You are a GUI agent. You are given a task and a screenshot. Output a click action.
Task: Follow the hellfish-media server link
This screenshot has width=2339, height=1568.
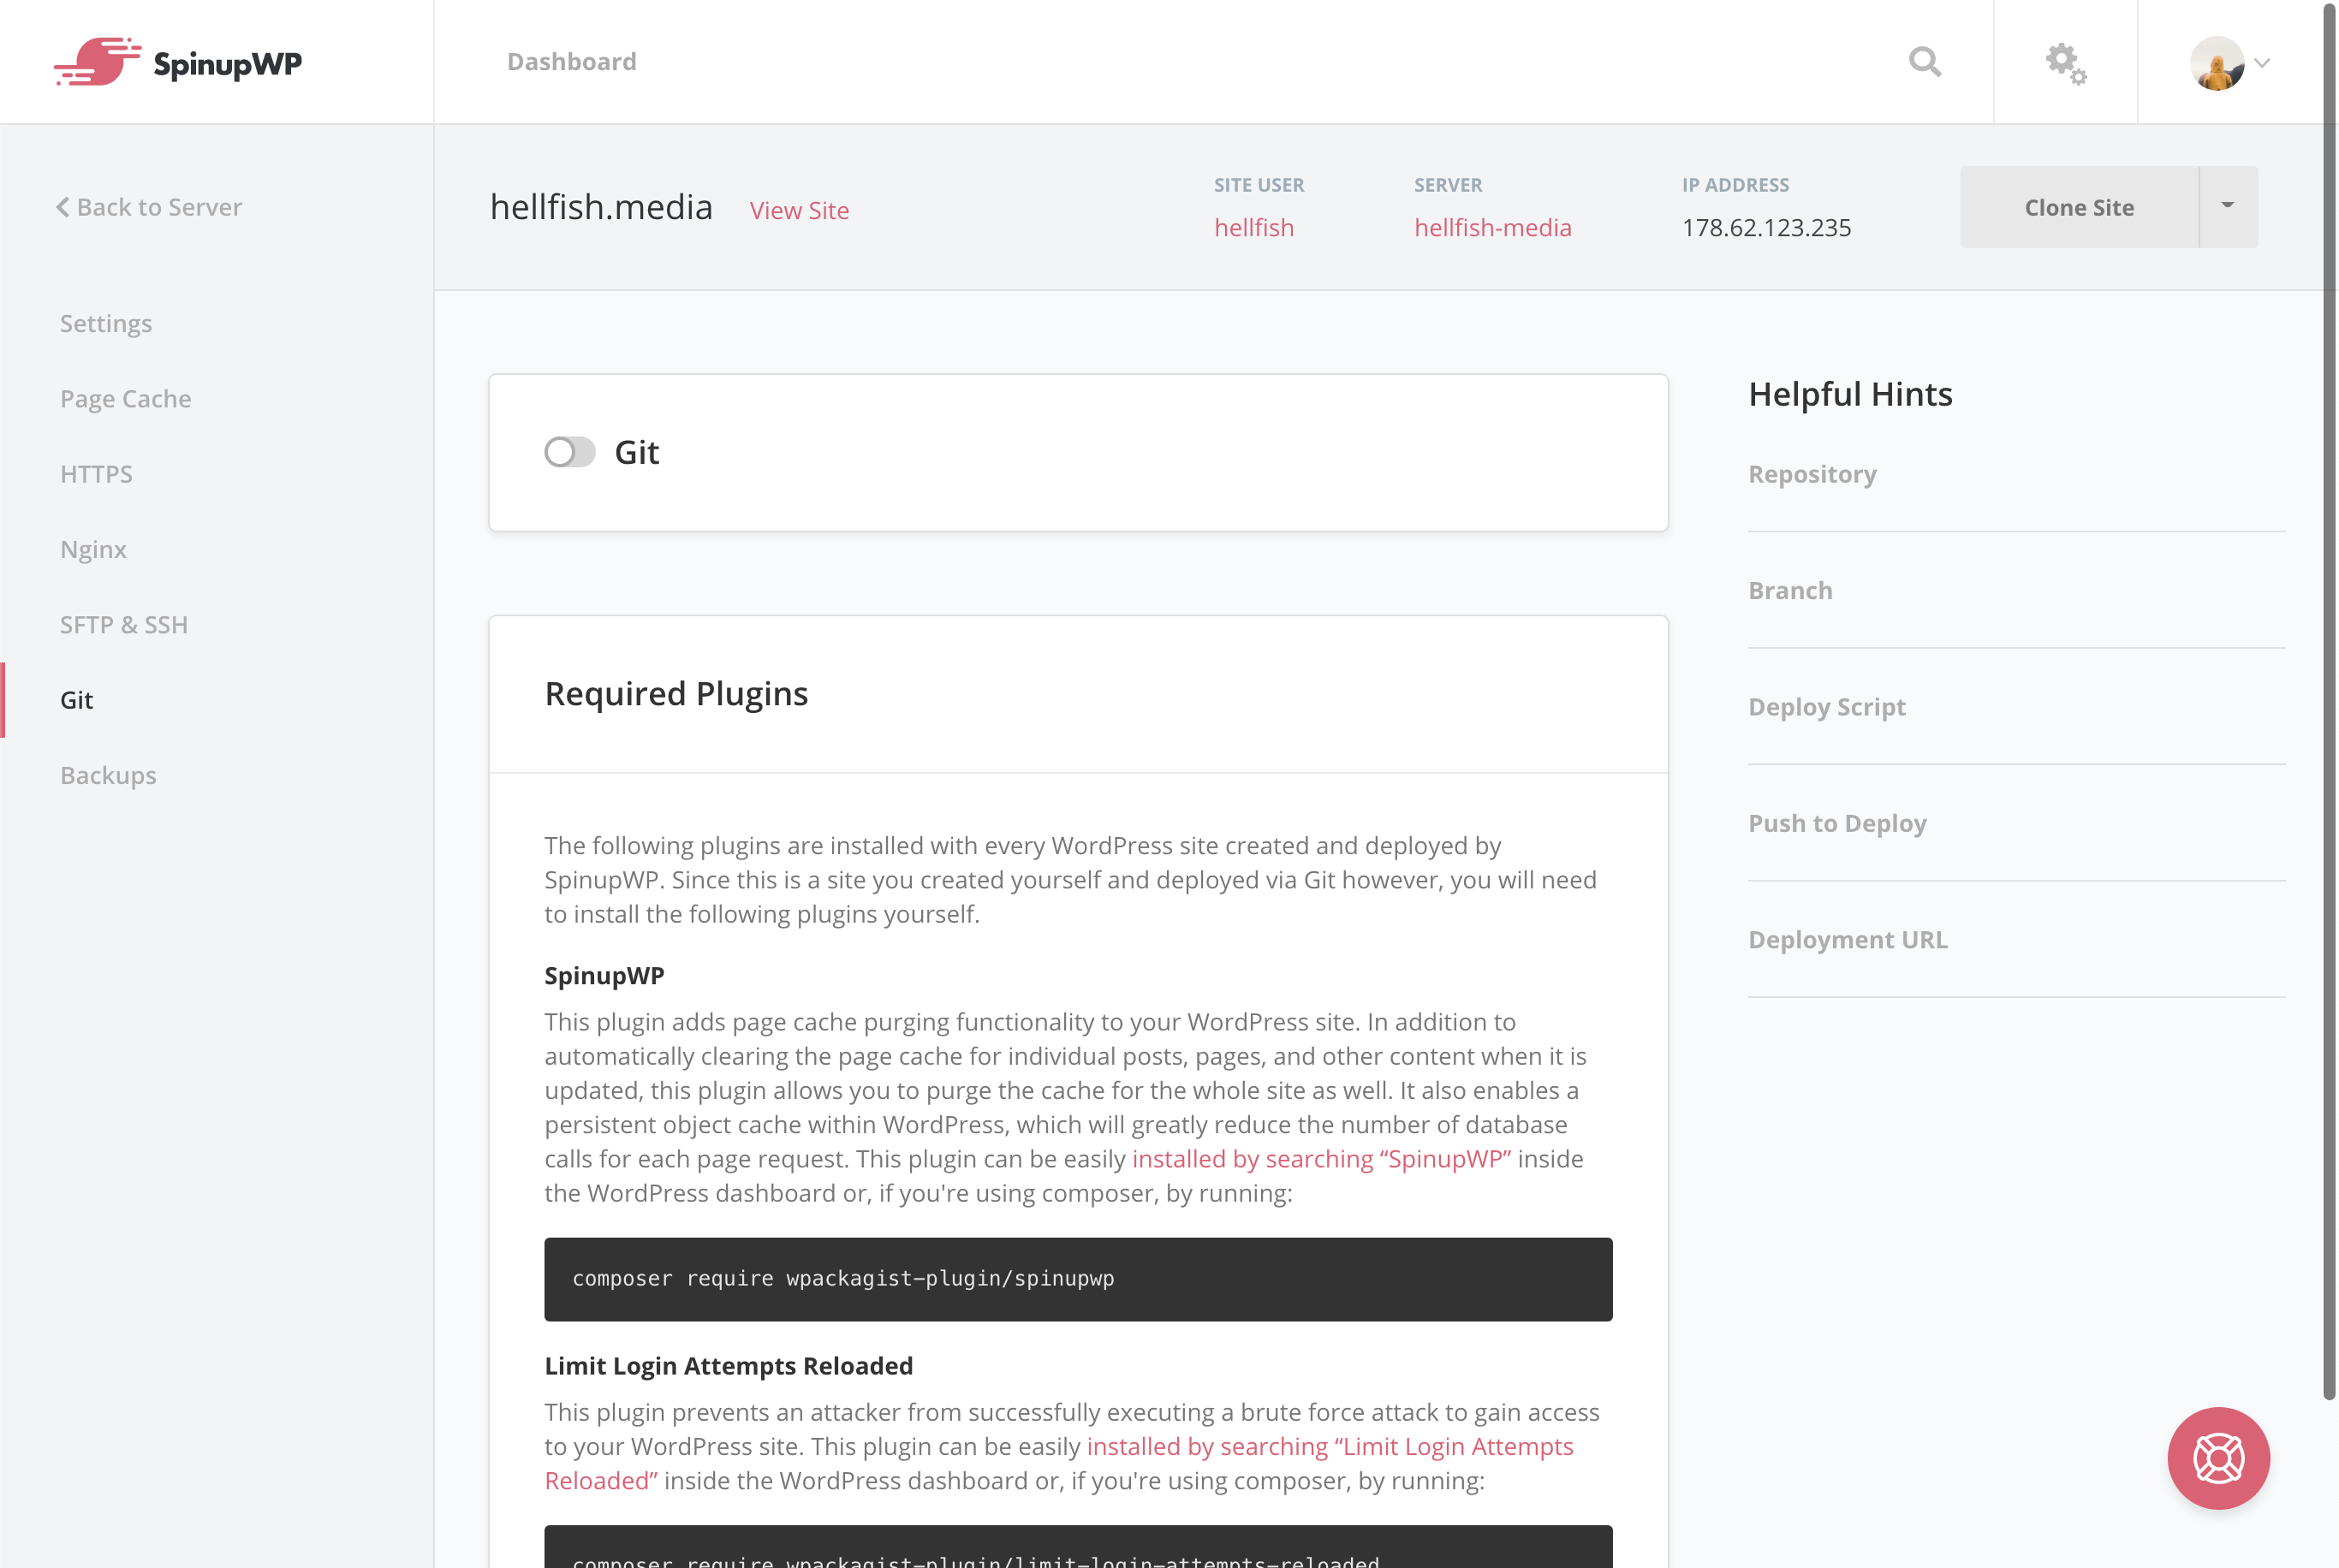click(1492, 228)
